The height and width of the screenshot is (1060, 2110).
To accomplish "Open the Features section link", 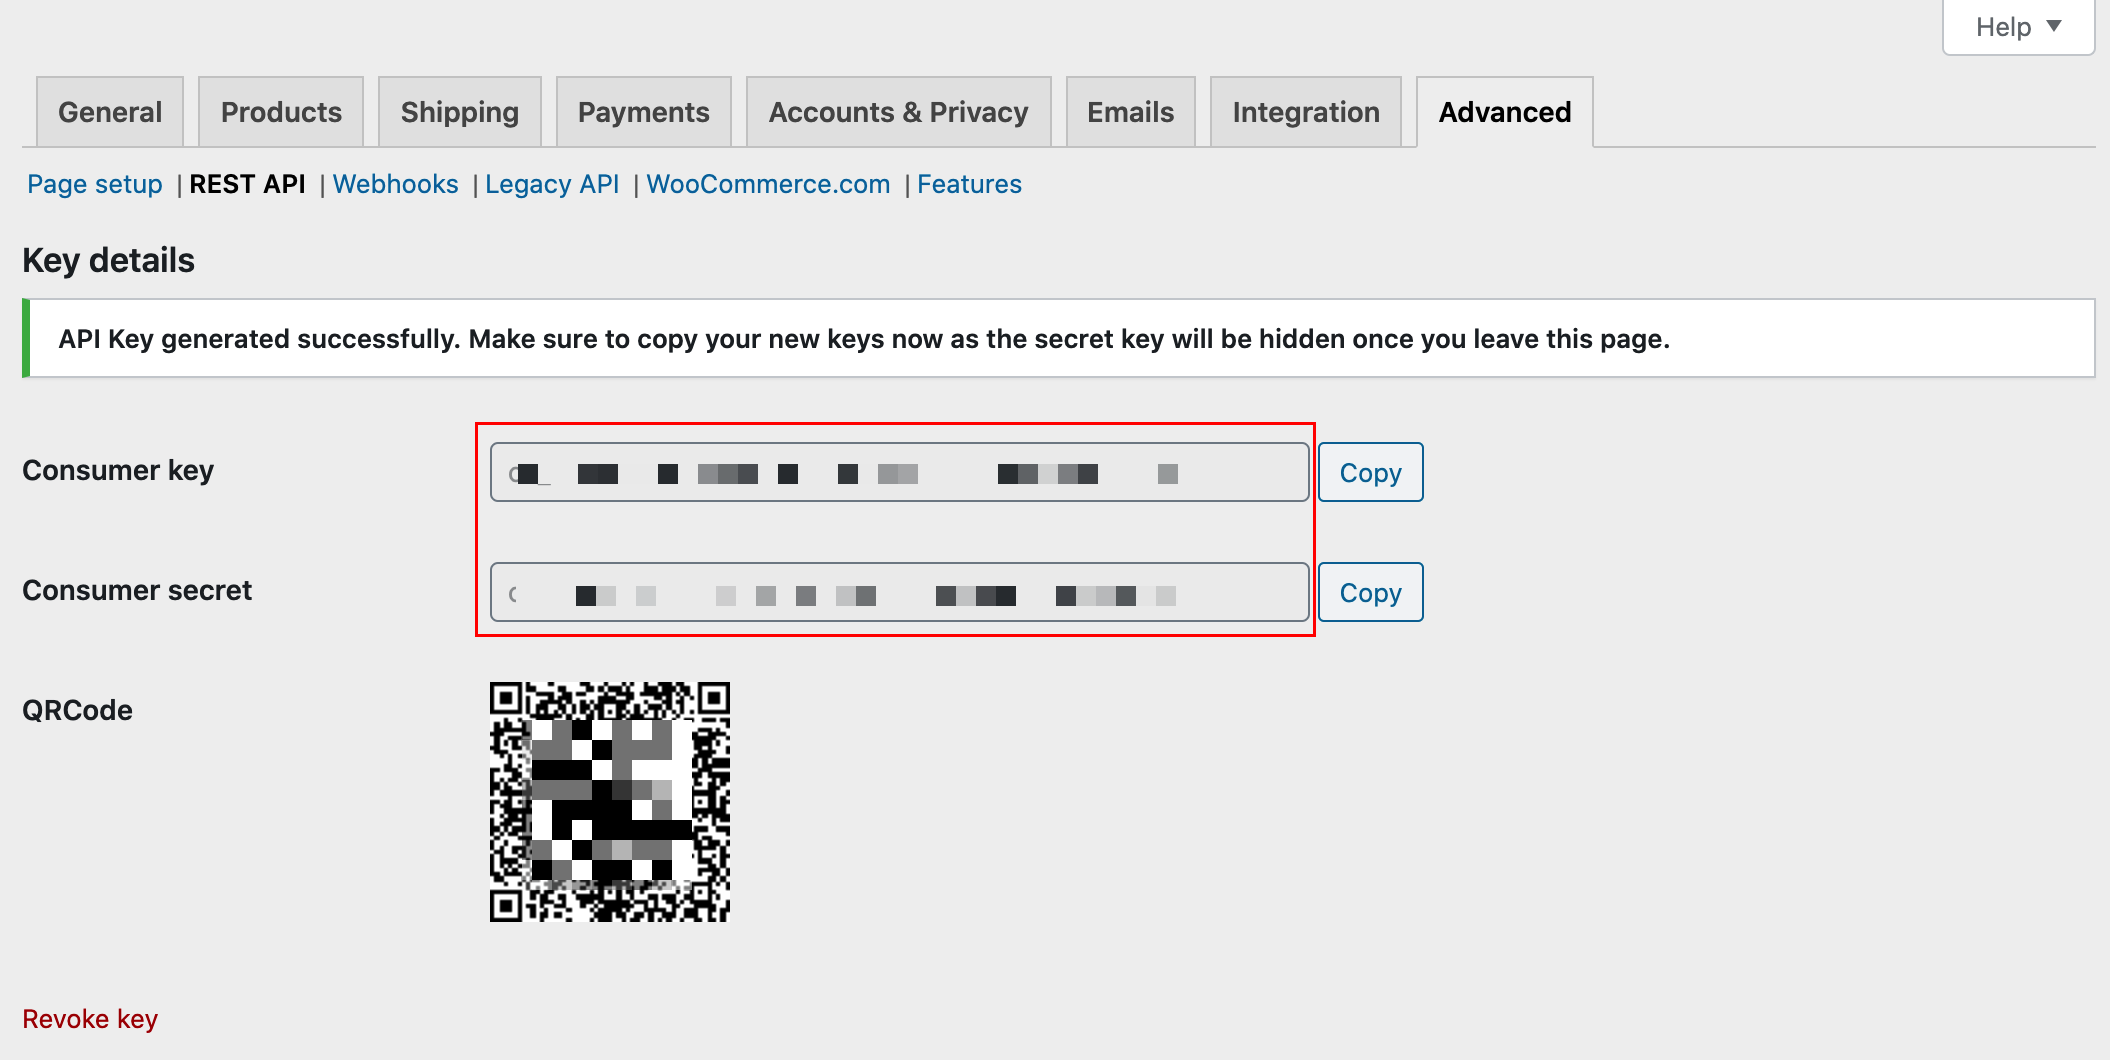I will 969,184.
